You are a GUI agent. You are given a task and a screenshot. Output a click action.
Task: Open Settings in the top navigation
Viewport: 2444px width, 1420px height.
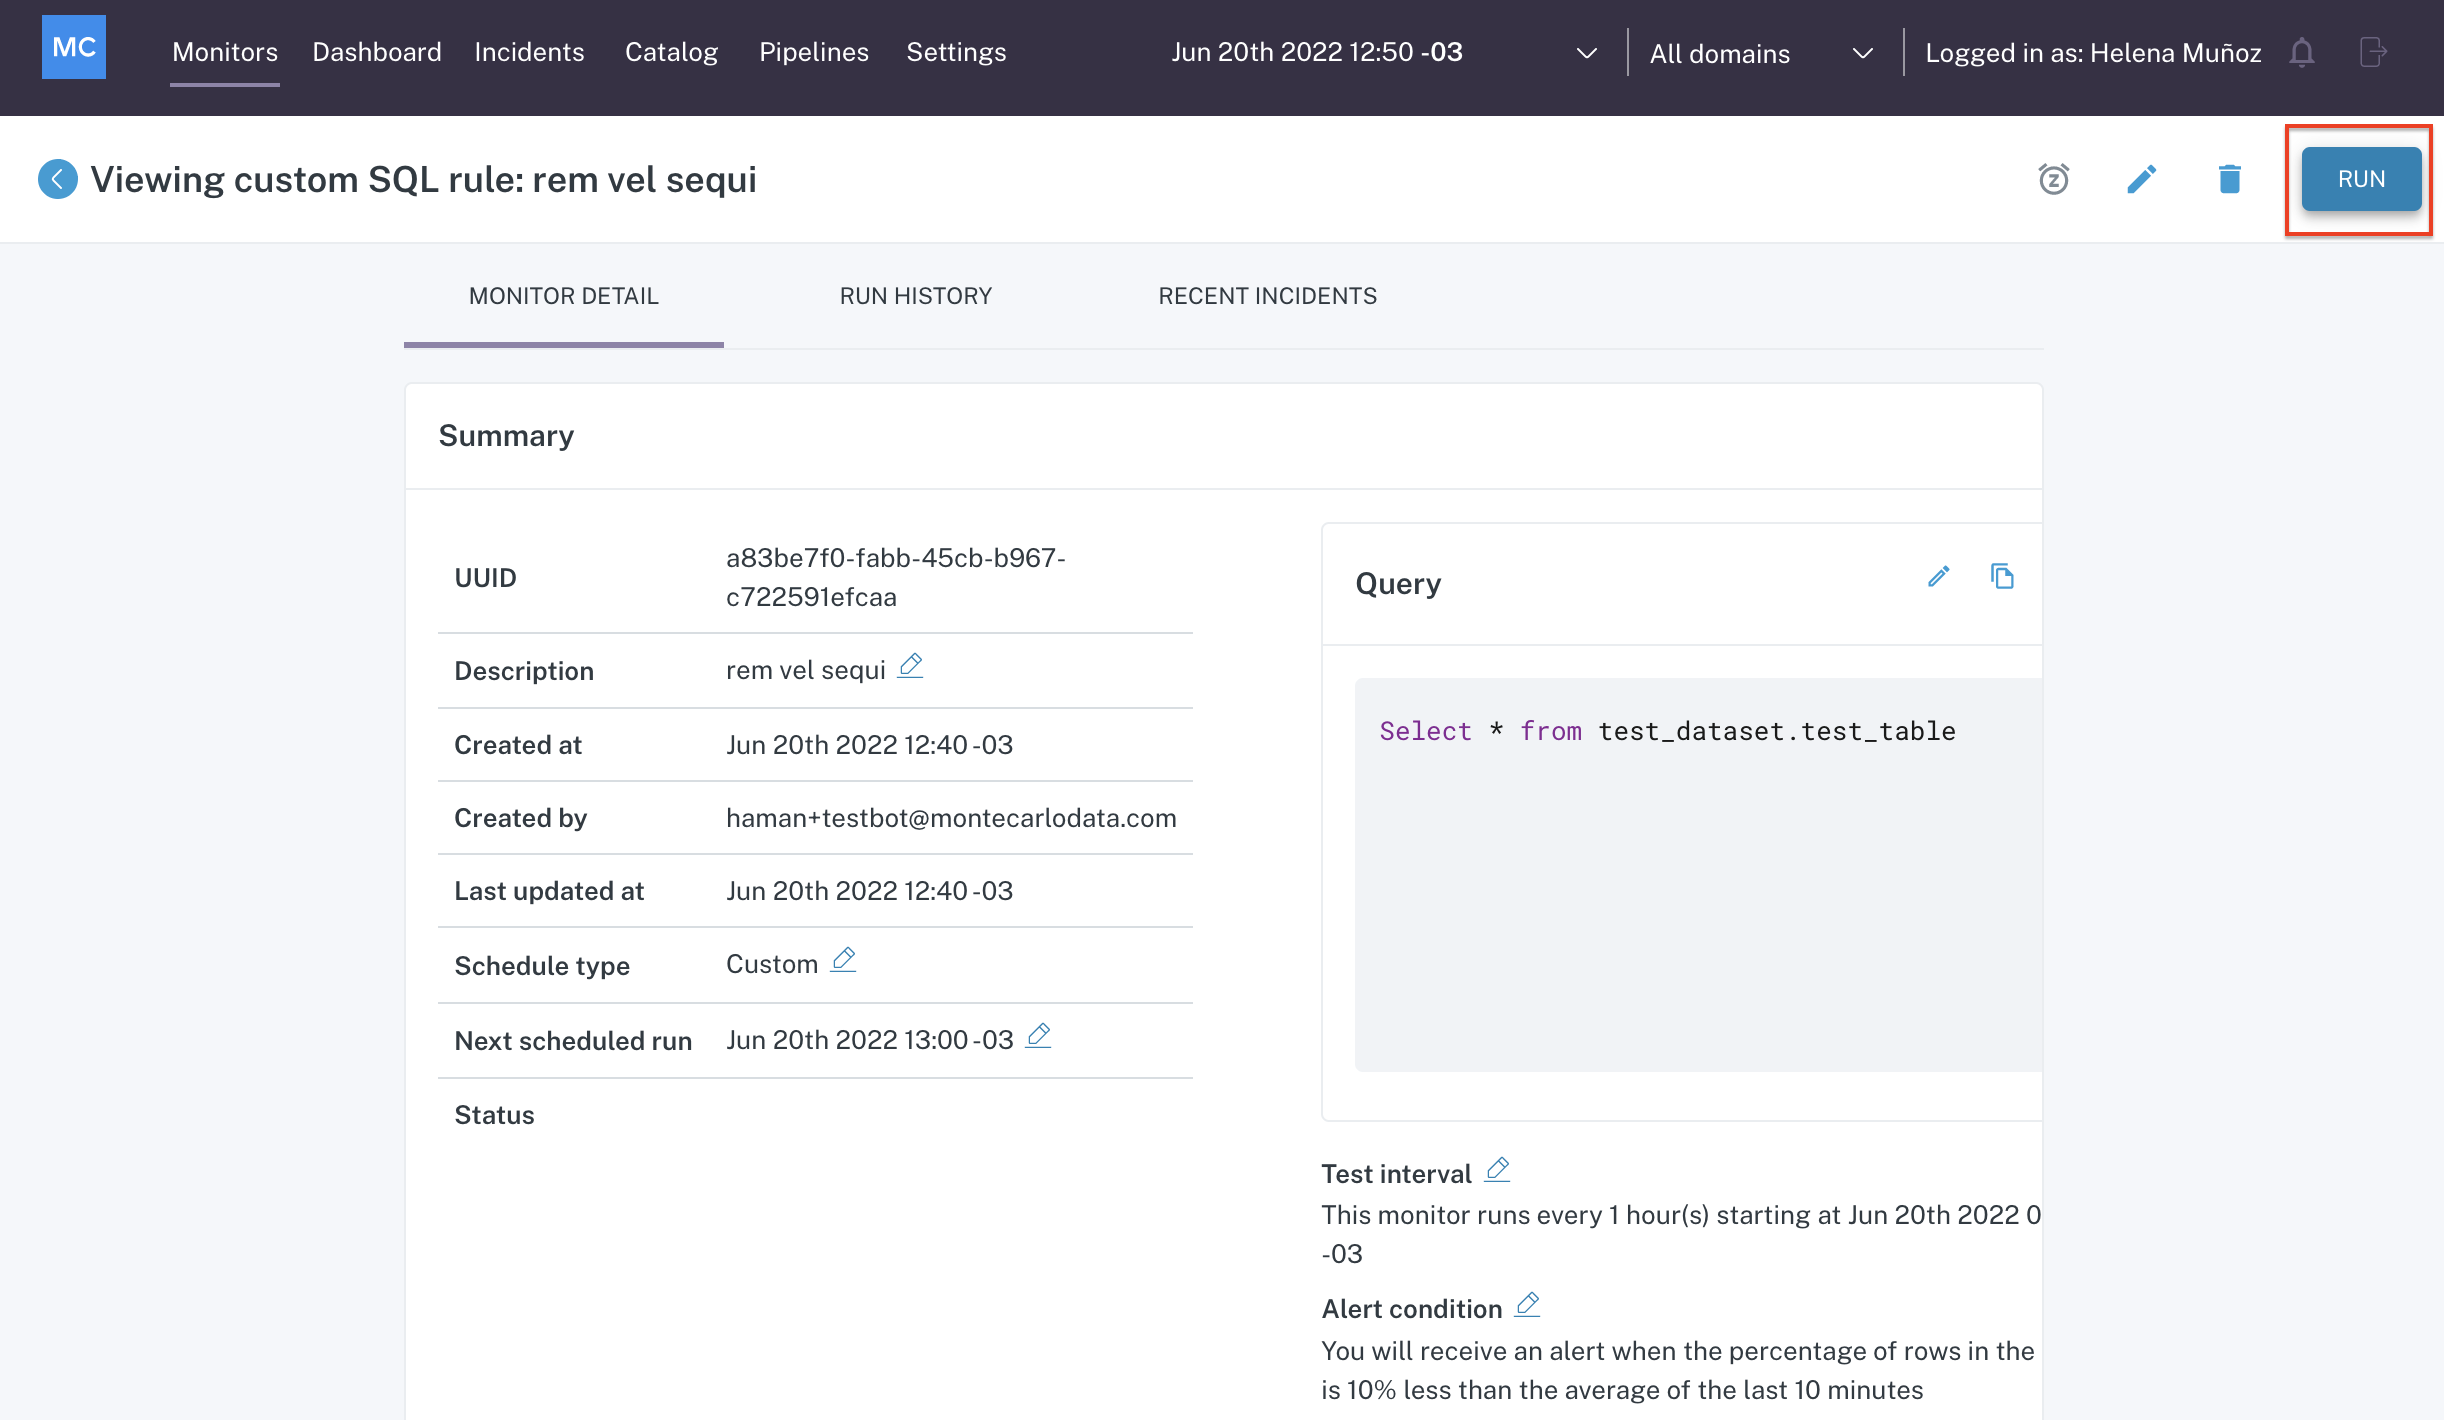956,52
